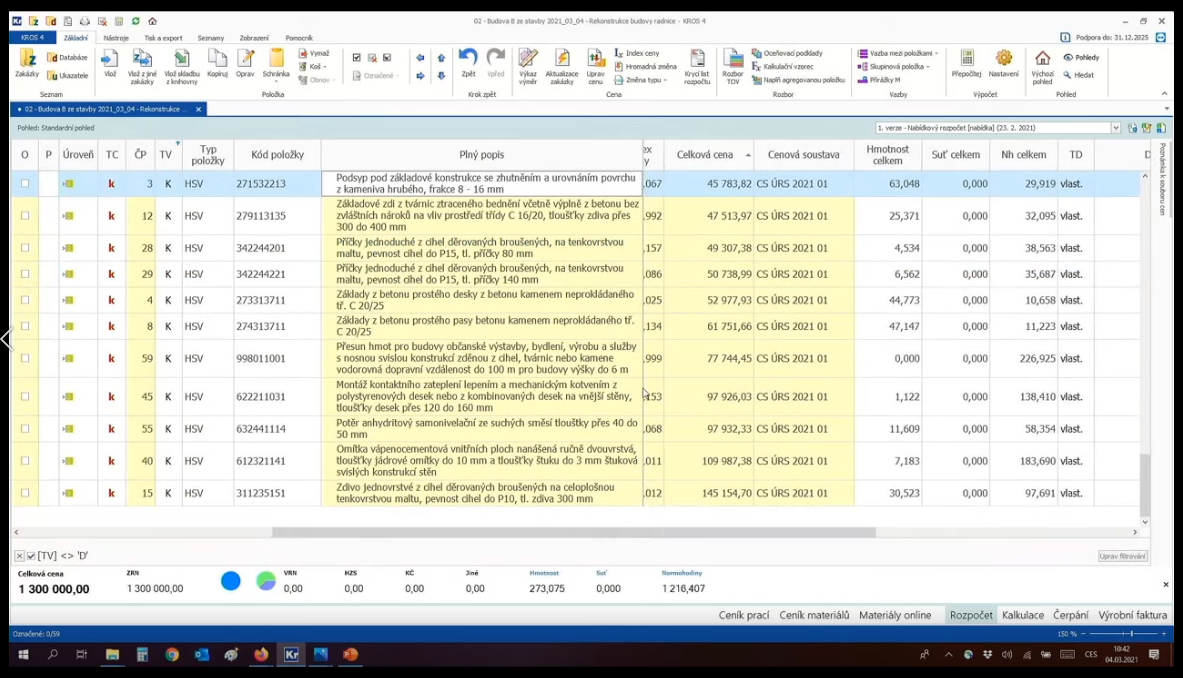This screenshot has height=678, width=1183.
Task: Click the Kopíruj icon
Action: tap(217, 63)
